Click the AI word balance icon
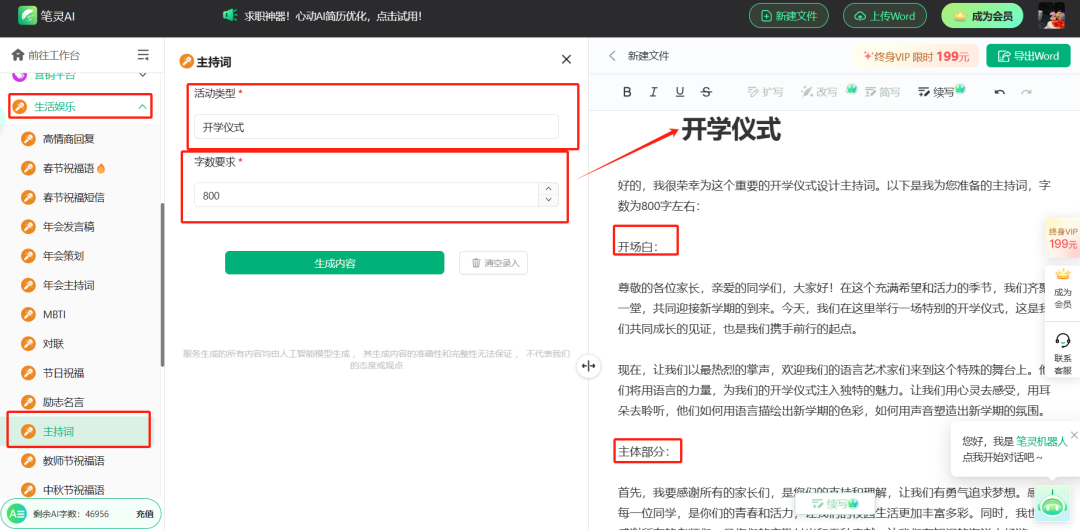This screenshot has width=1080, height=530. click(x=17, y=514)
